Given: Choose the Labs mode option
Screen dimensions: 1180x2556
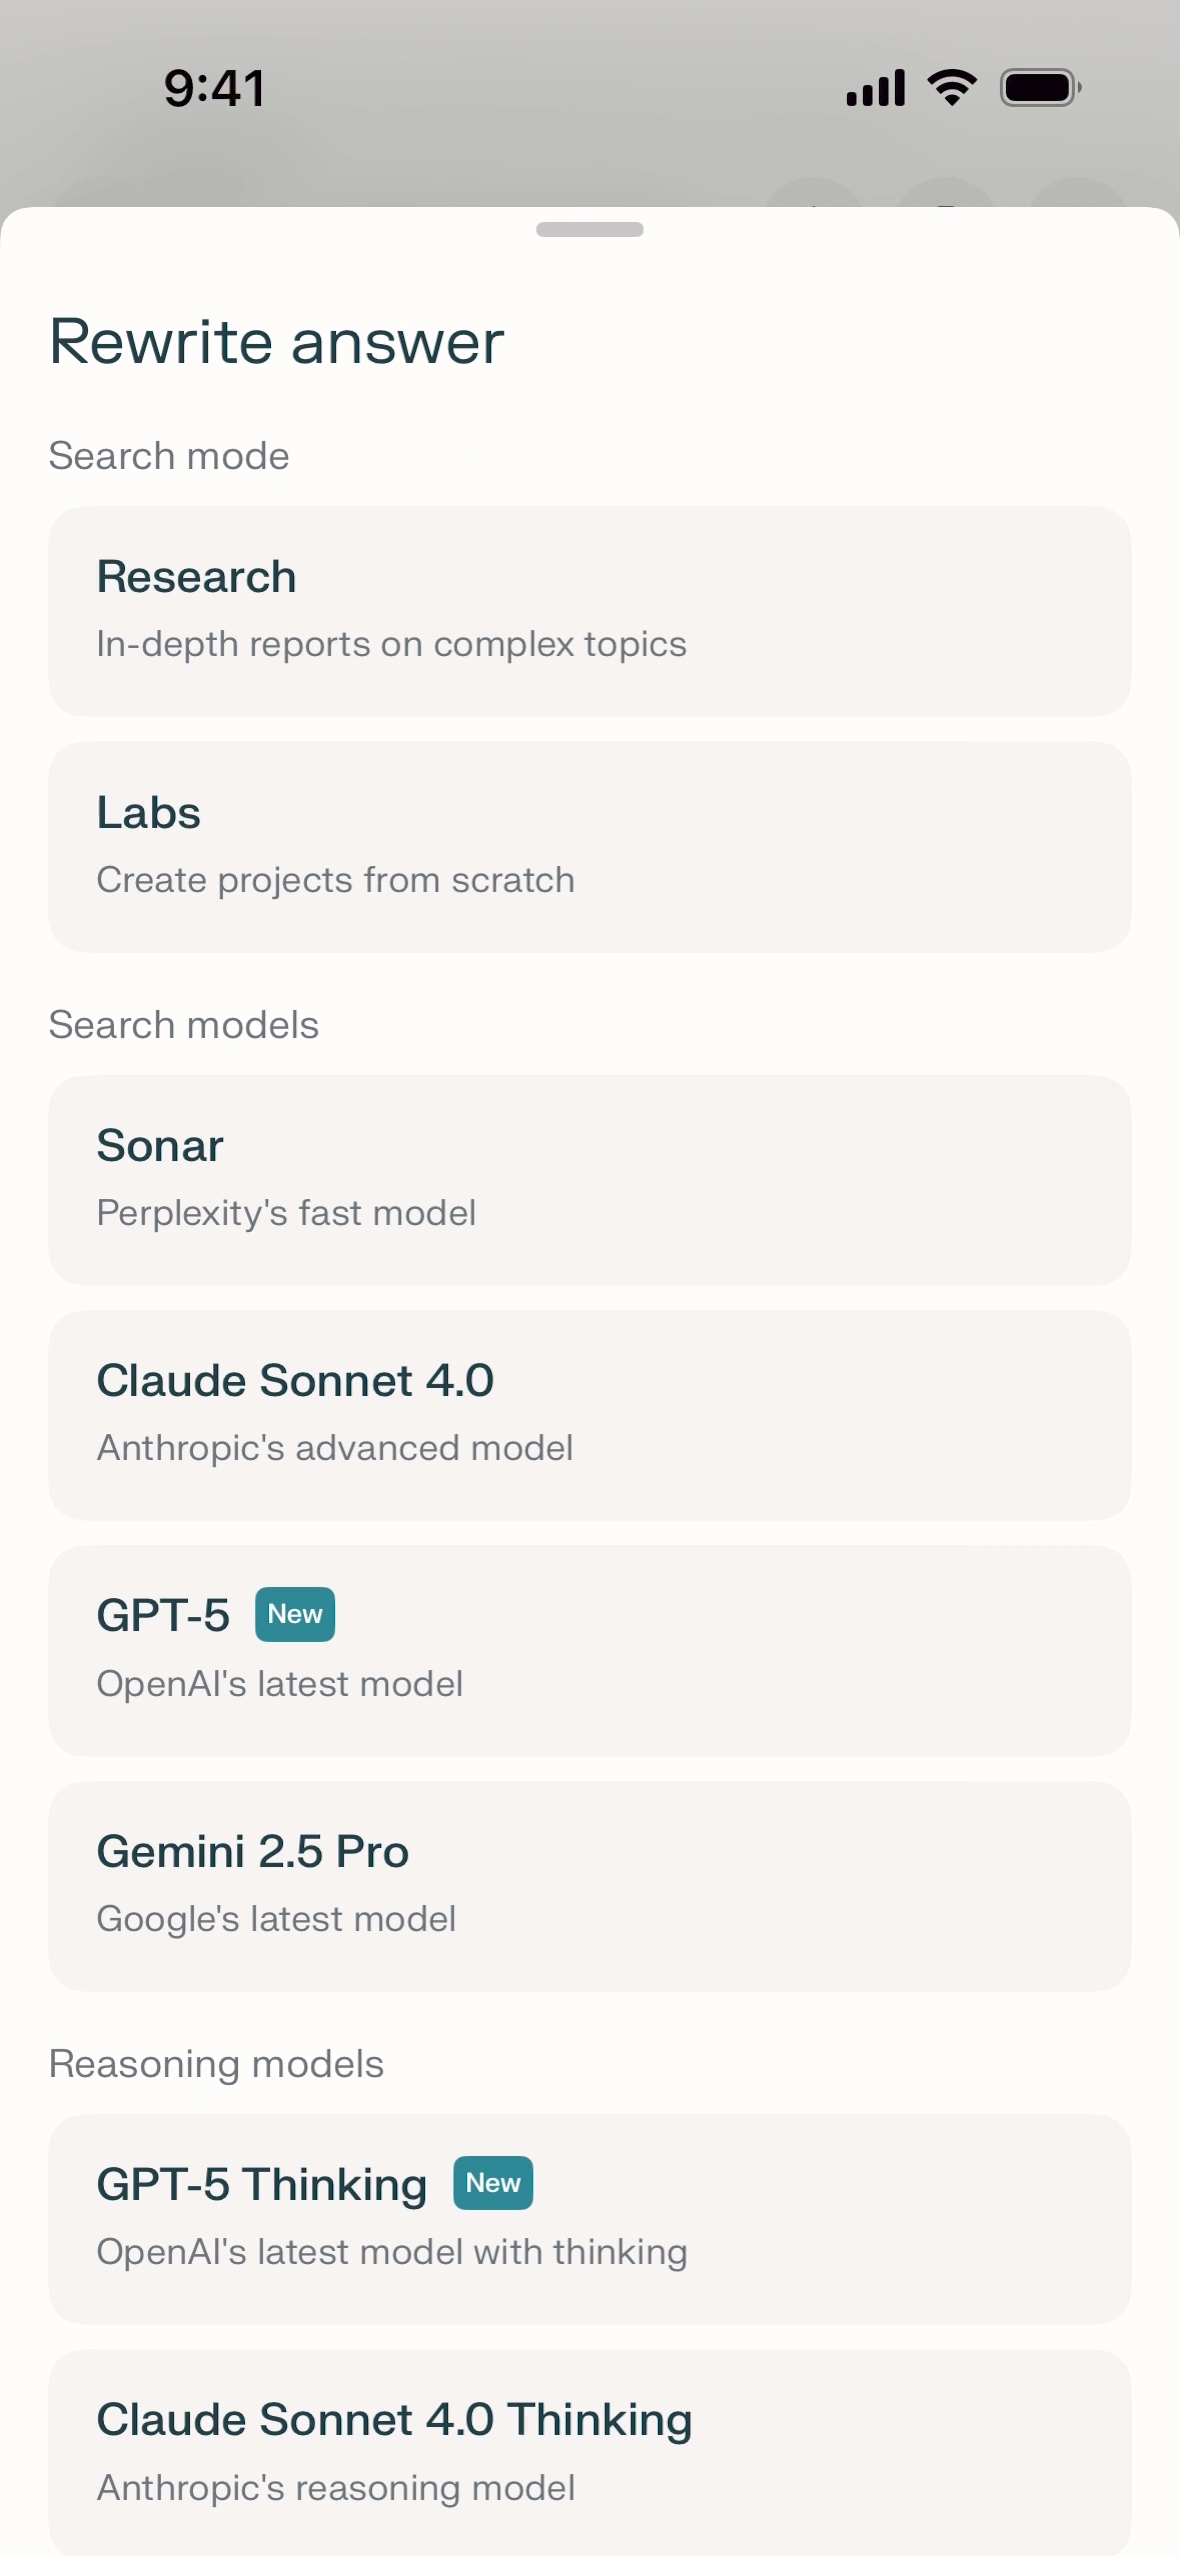Looking at the screenshot, I should pyautogui.click(x=589, y=846).
